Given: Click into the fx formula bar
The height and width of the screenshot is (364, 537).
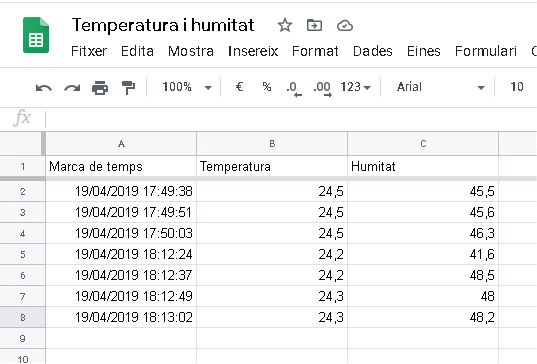Looking at the screenshot, I should 291,119.
